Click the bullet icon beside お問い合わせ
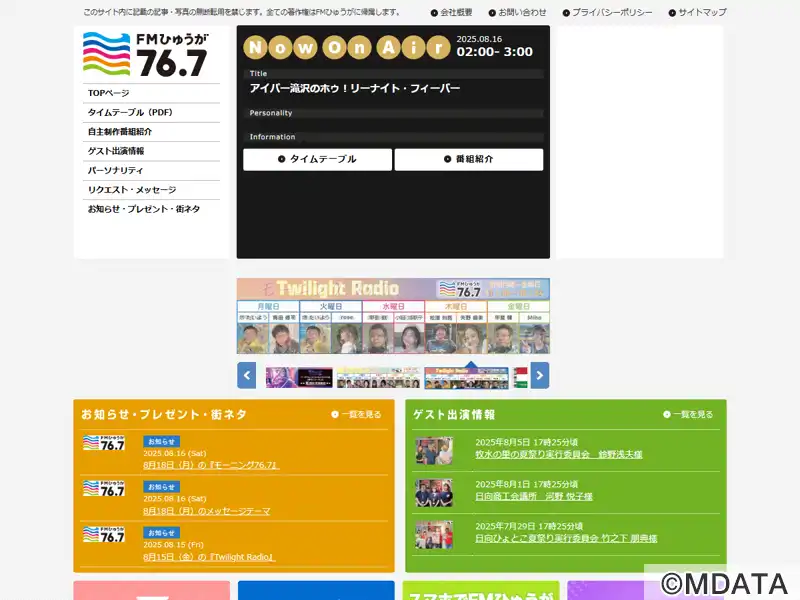 tap(492, 13)
